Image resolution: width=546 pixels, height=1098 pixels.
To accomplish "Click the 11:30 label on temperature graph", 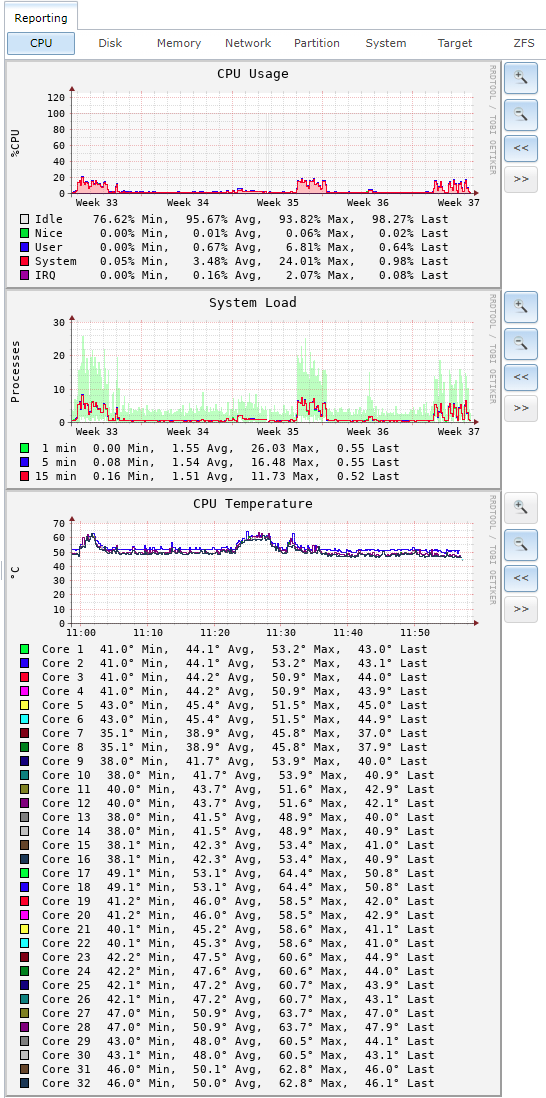I will (x=280, y=632).
